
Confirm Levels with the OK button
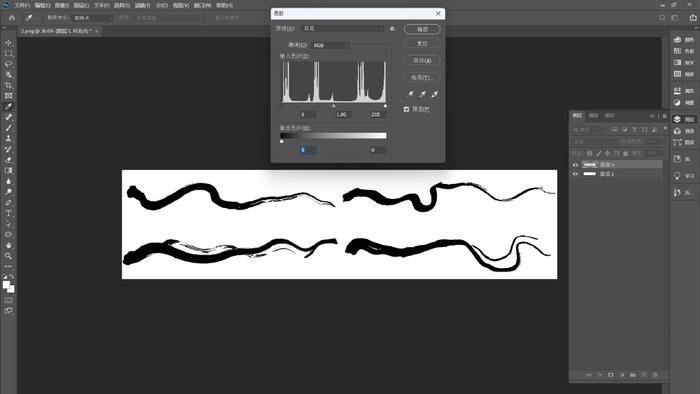tap(422, 29)
